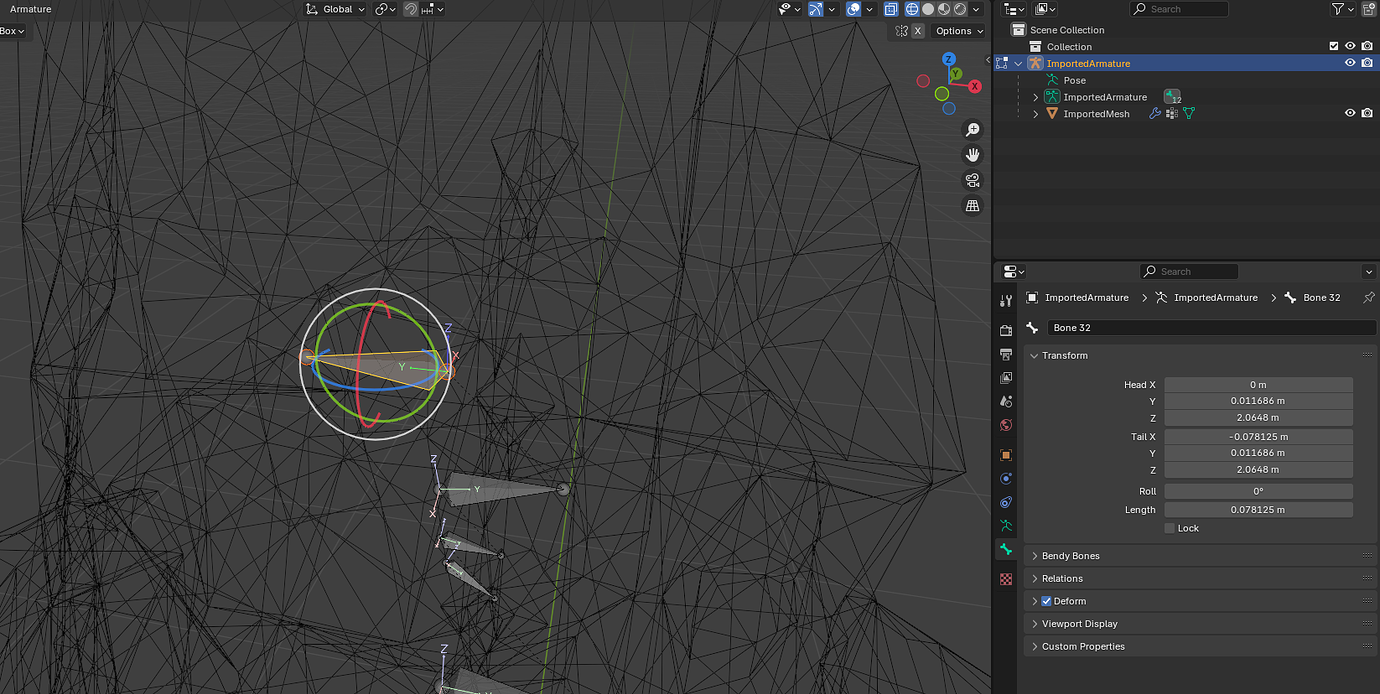Toggle X-axis mirror in armature options

(x=918, y=31)
